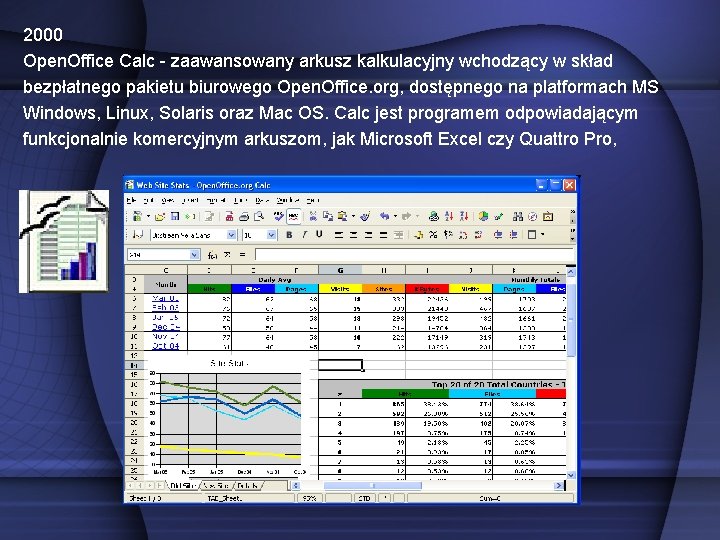720x540 pixels.
Task: Click the Find and Replace binoculars icon
Action: point(518,216)
